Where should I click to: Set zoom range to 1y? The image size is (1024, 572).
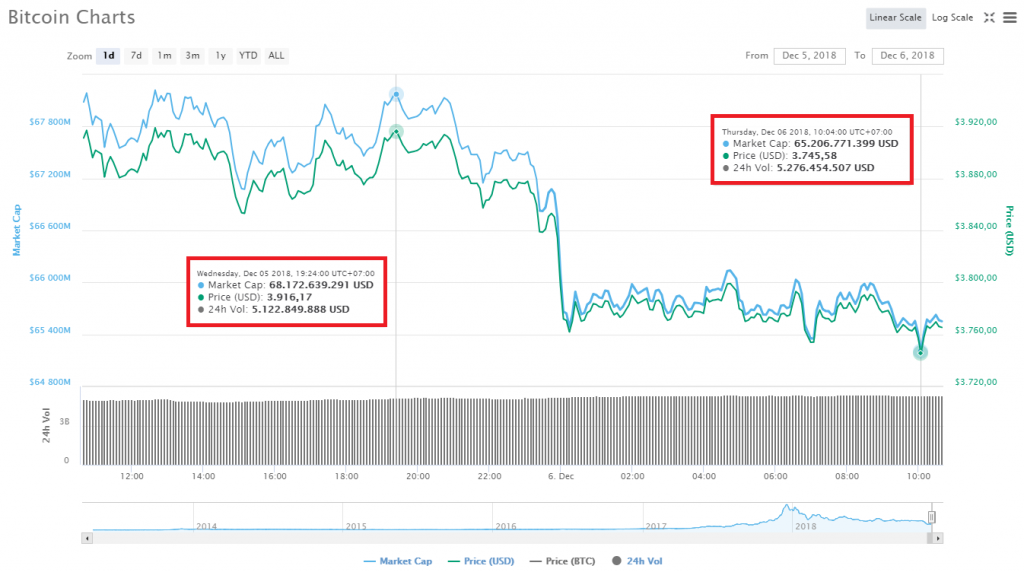[x=220, y=56]
